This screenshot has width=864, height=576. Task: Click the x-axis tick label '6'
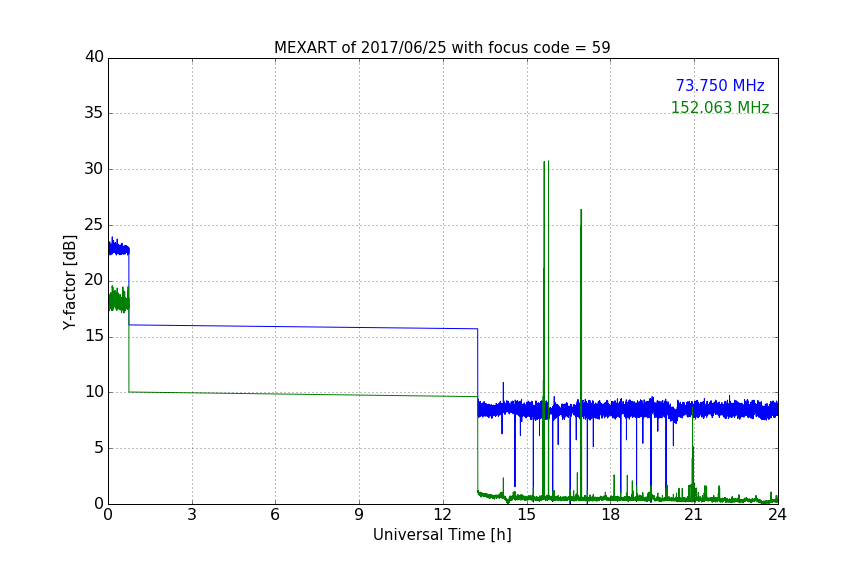click(276, 515)
